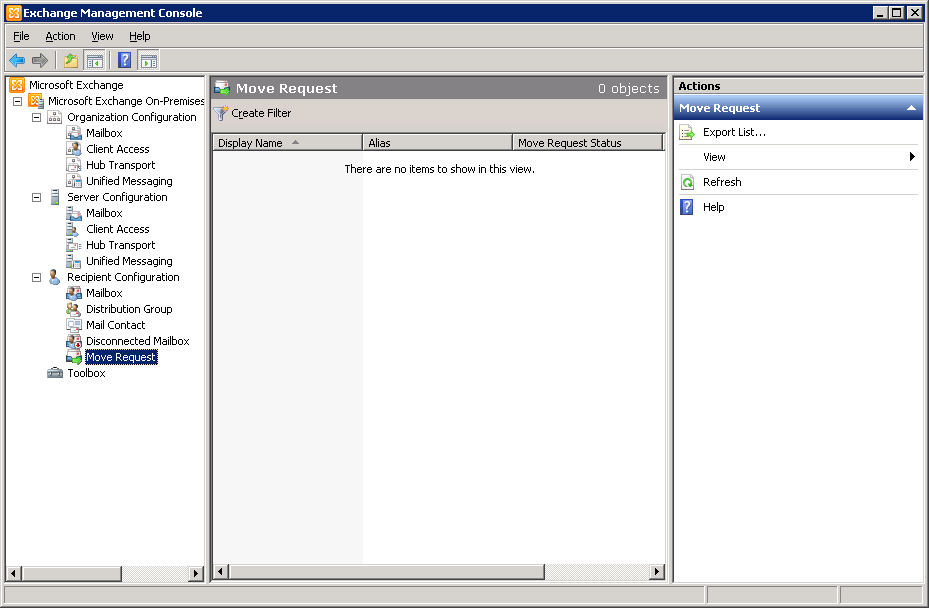Click the Export List icon in Actions

(687, 132)
